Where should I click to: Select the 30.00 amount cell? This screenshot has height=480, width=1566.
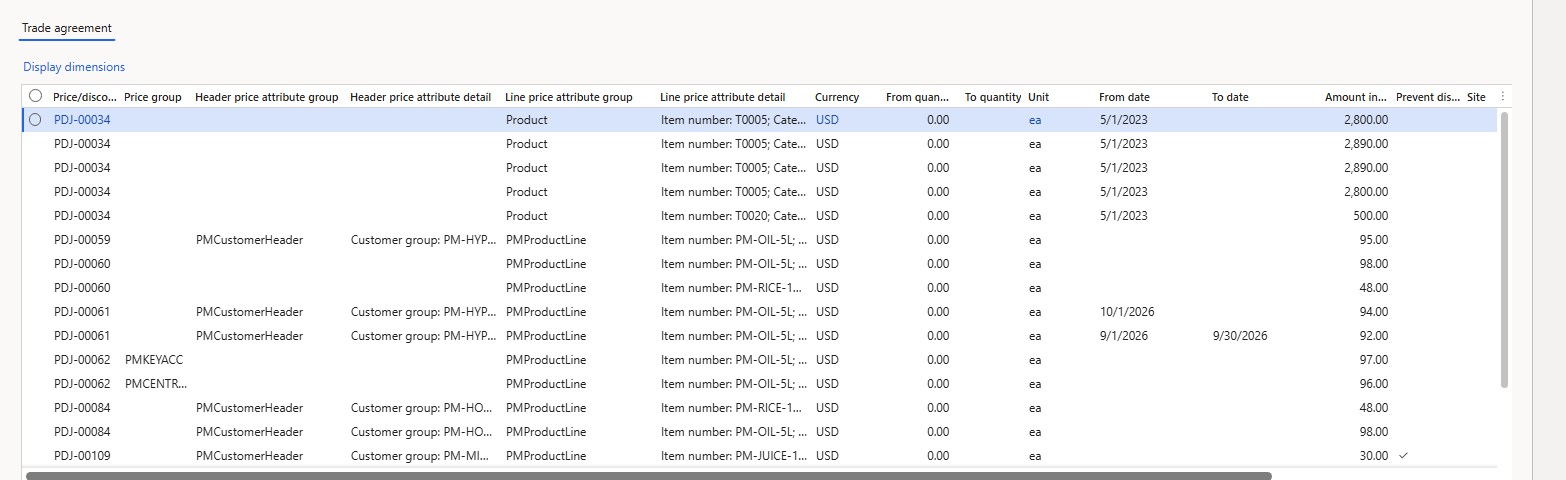(x=1374, y=456)
